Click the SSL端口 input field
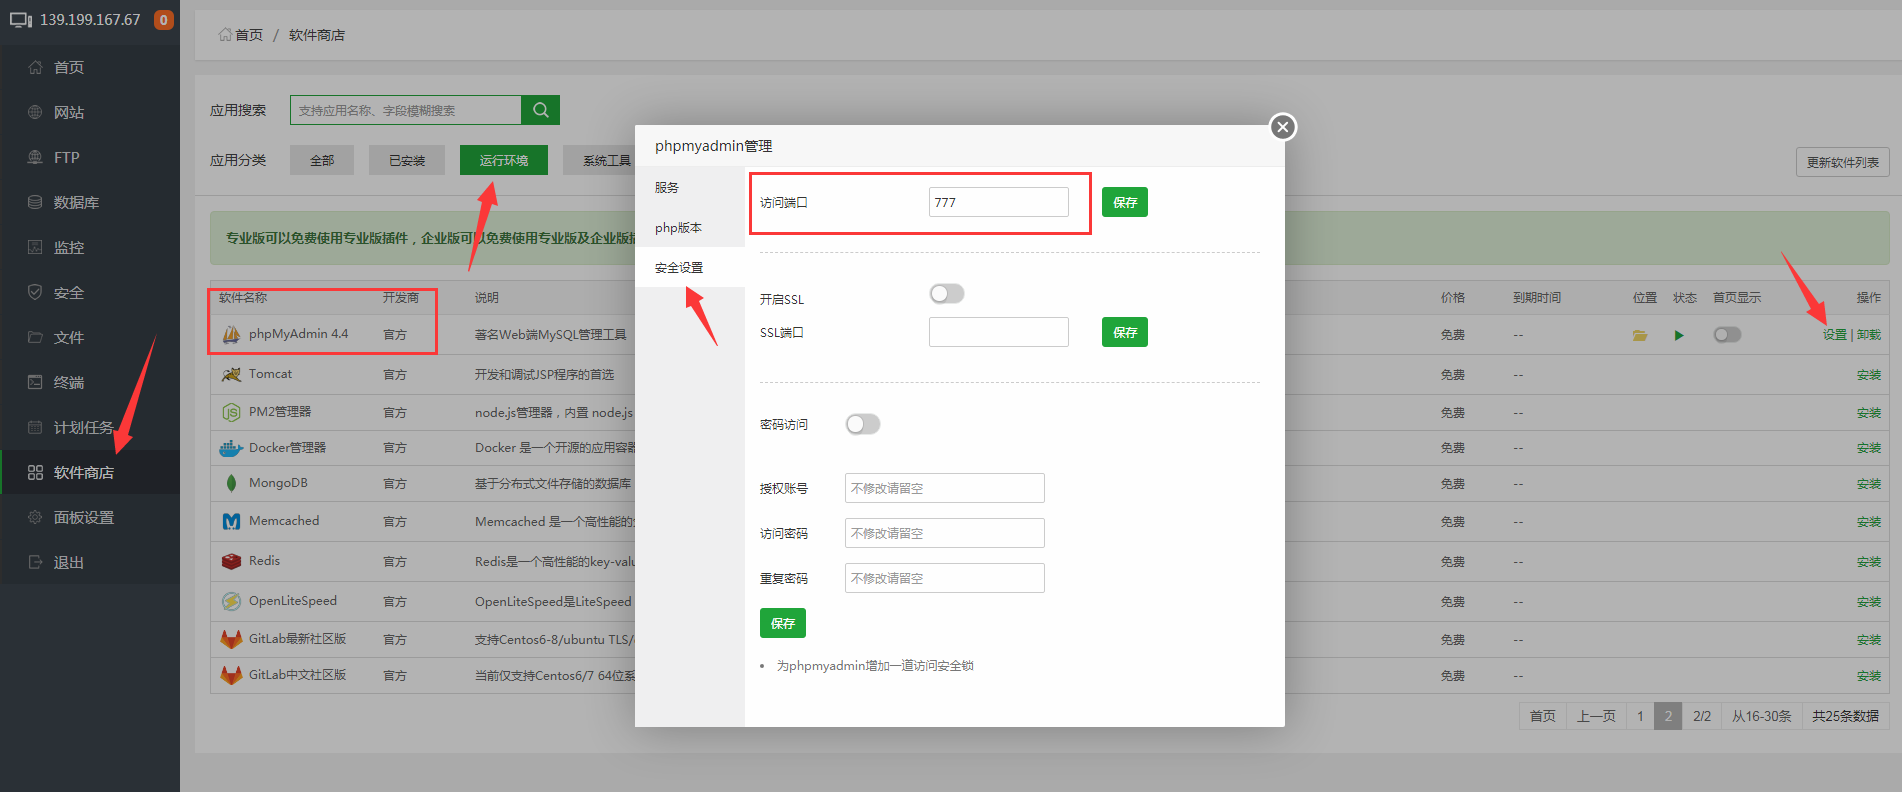1902x792 pixels. coord(999,332)
